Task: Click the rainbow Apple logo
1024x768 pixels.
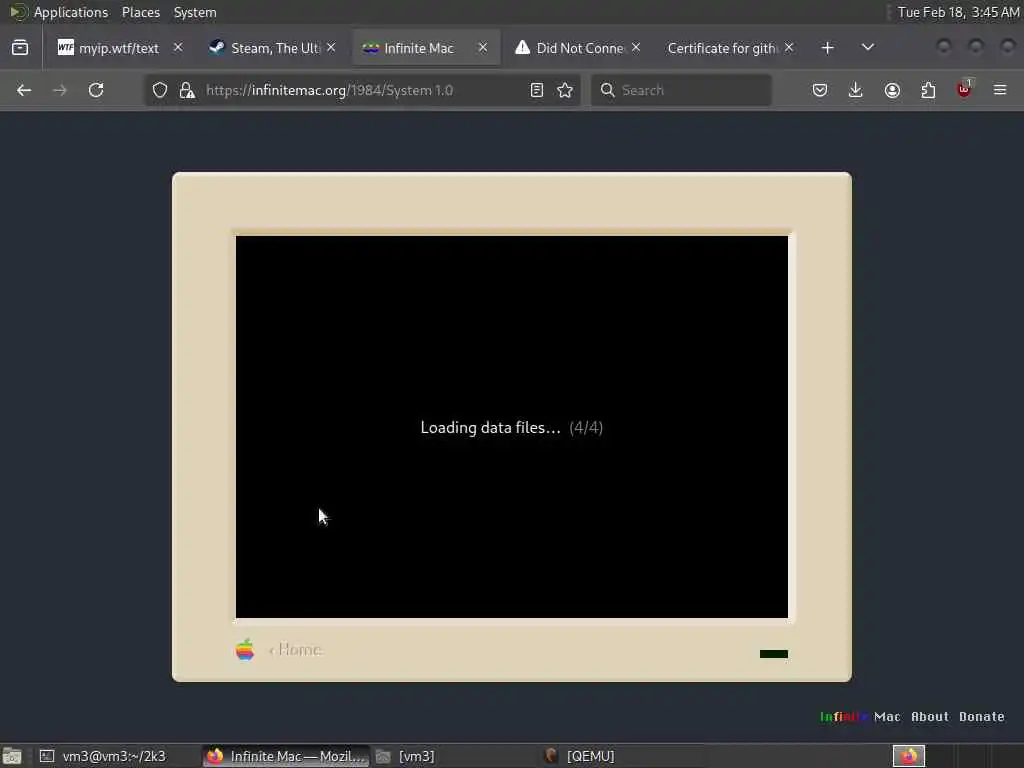Action: [x=245, y=649]
